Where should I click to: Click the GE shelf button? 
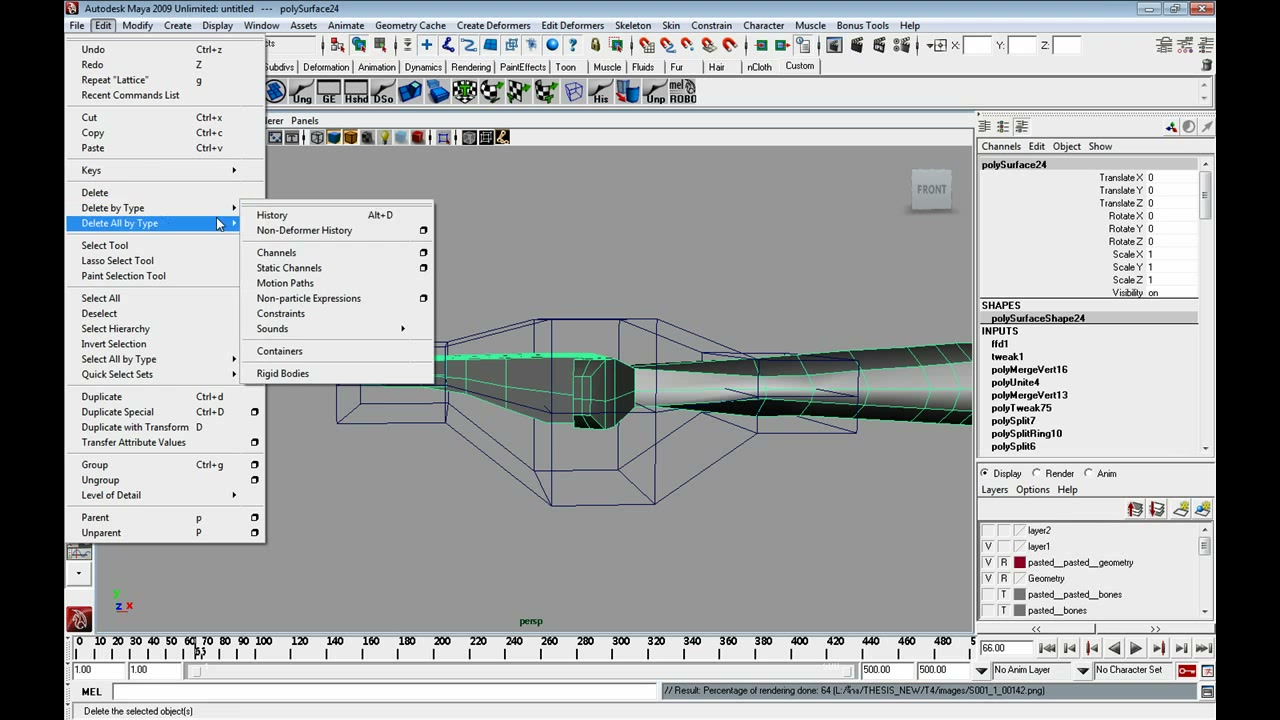click(x=329, y=93)
